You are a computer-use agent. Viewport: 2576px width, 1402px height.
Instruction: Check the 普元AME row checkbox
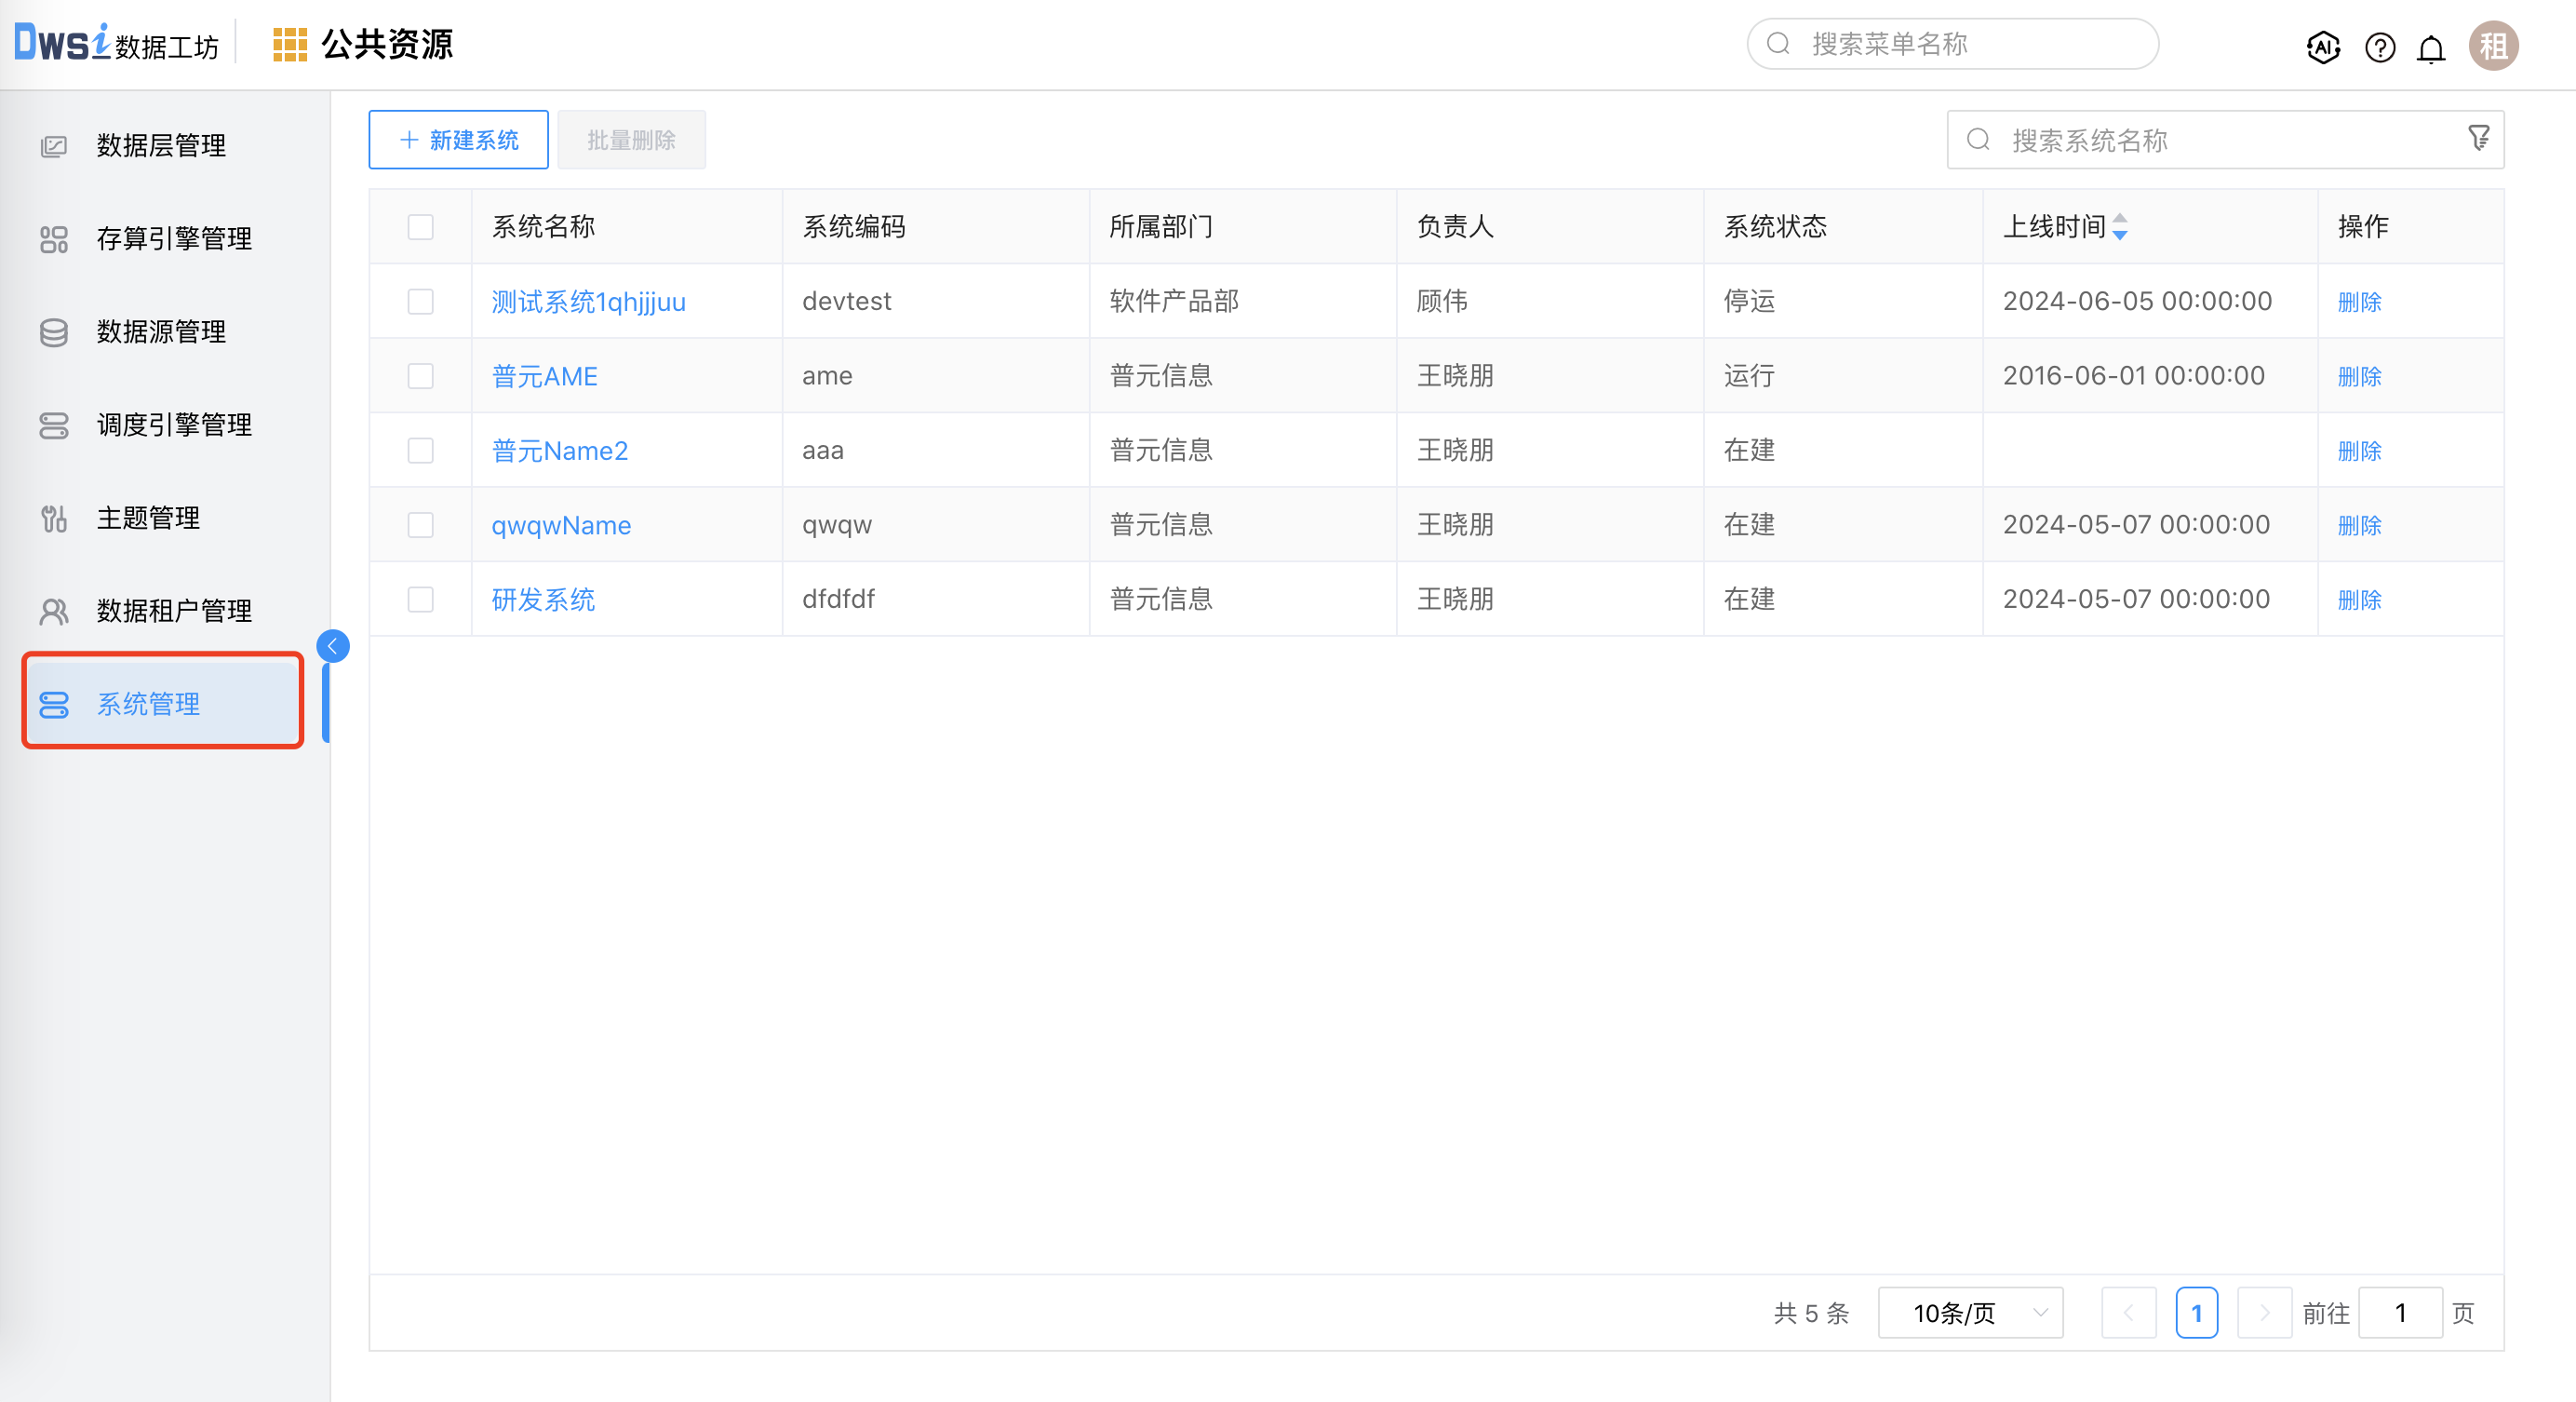pos(420,376)
